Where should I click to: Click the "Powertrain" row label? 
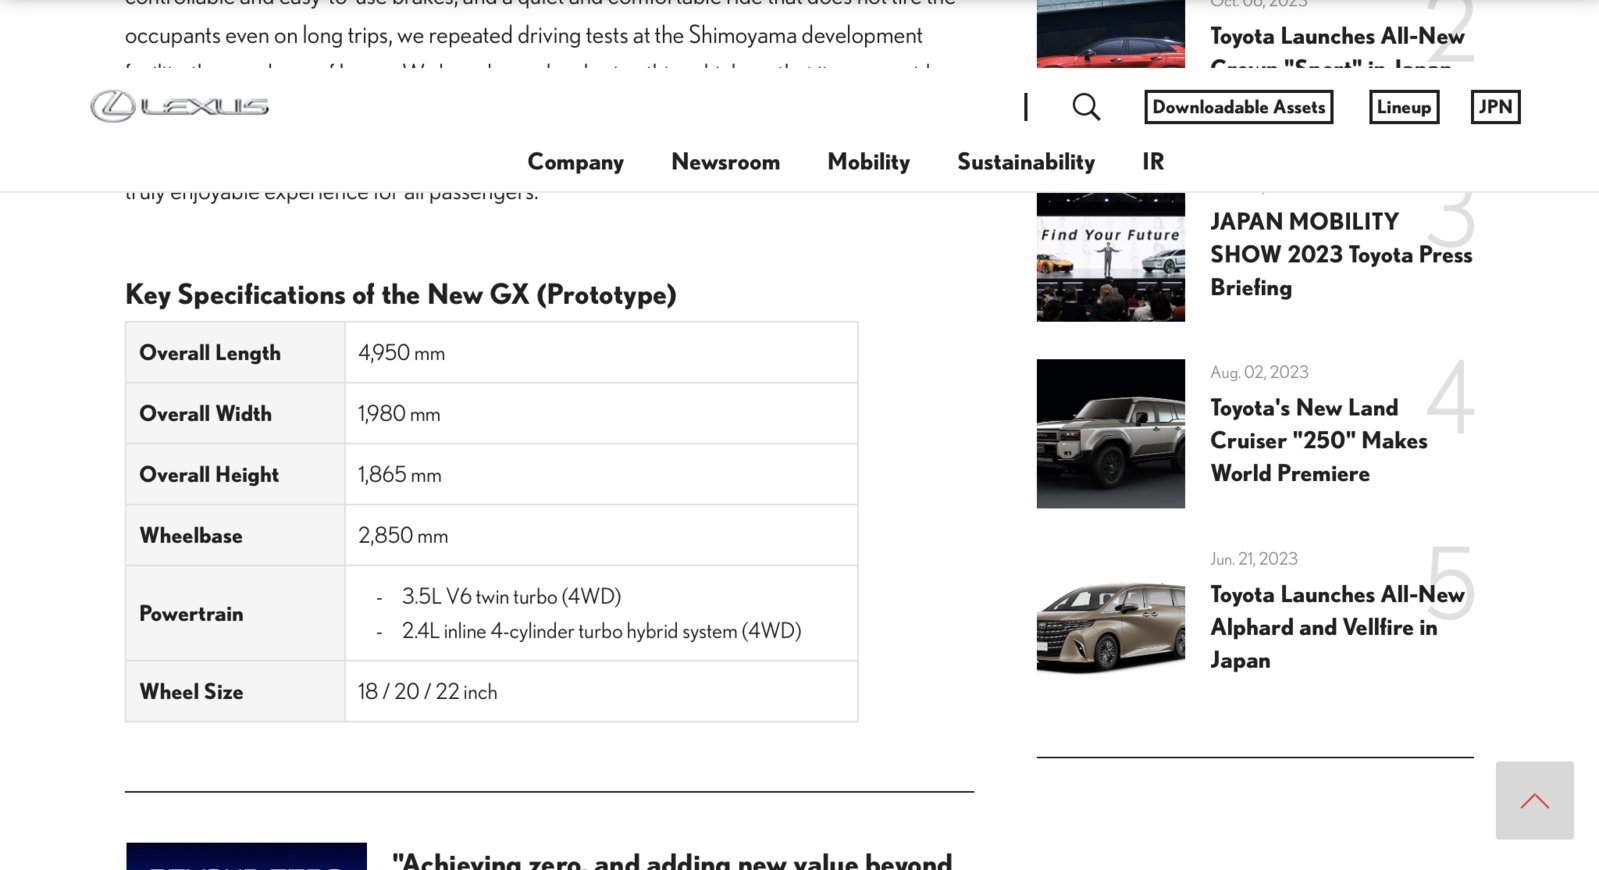(x=191, y=613)
